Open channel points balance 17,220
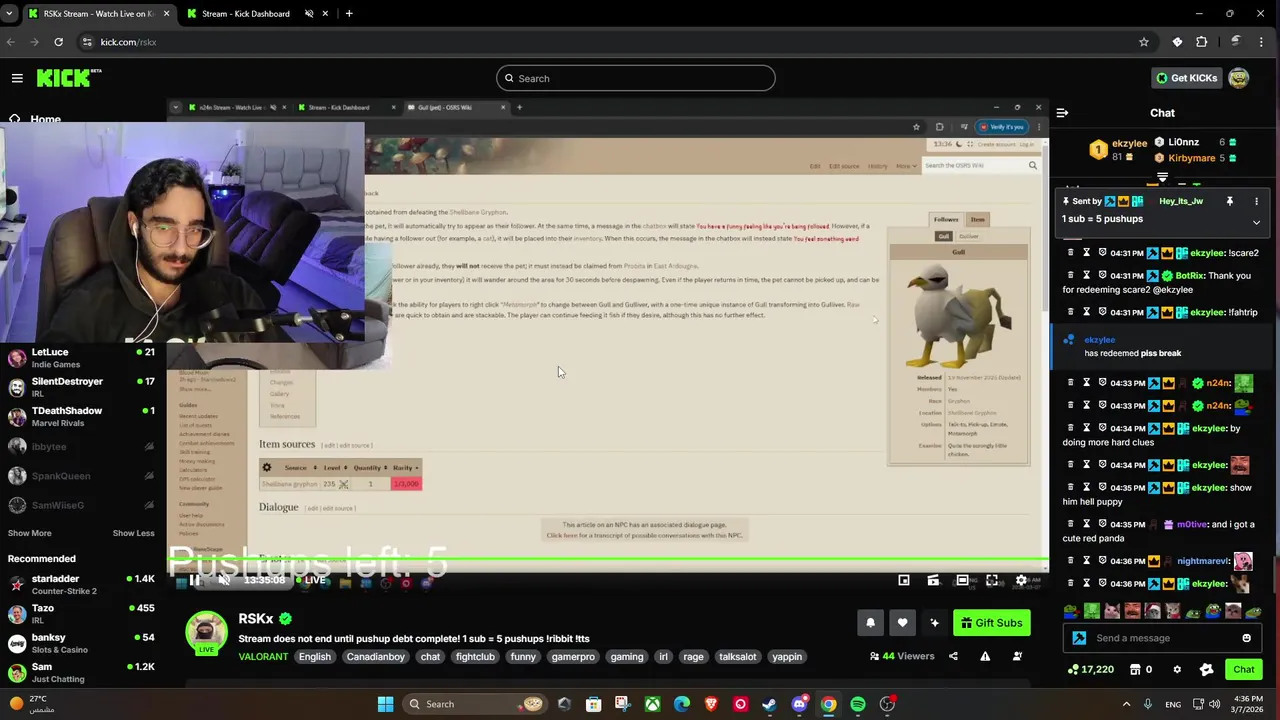The image size is (1280, 720). (1091, 669)
